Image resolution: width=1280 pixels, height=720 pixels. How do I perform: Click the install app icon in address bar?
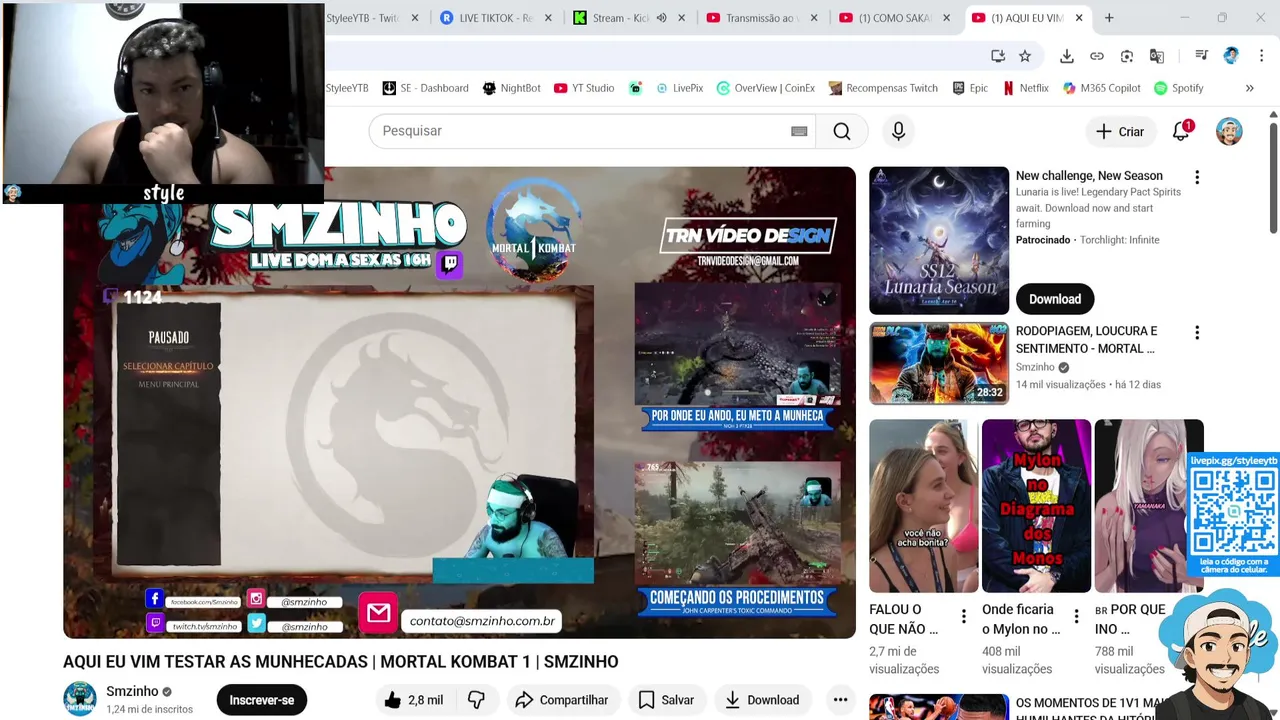(998, 56)
